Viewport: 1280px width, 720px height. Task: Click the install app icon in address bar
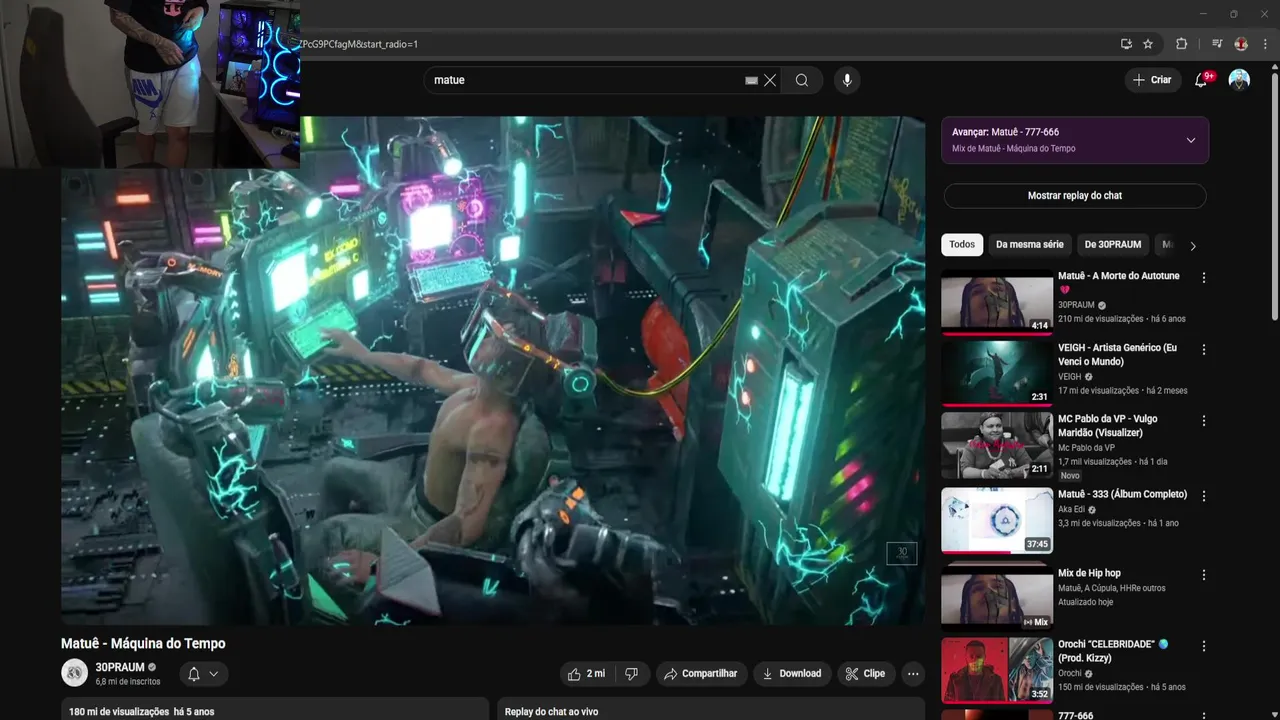pyautogui.click(x=1126, y=44)
